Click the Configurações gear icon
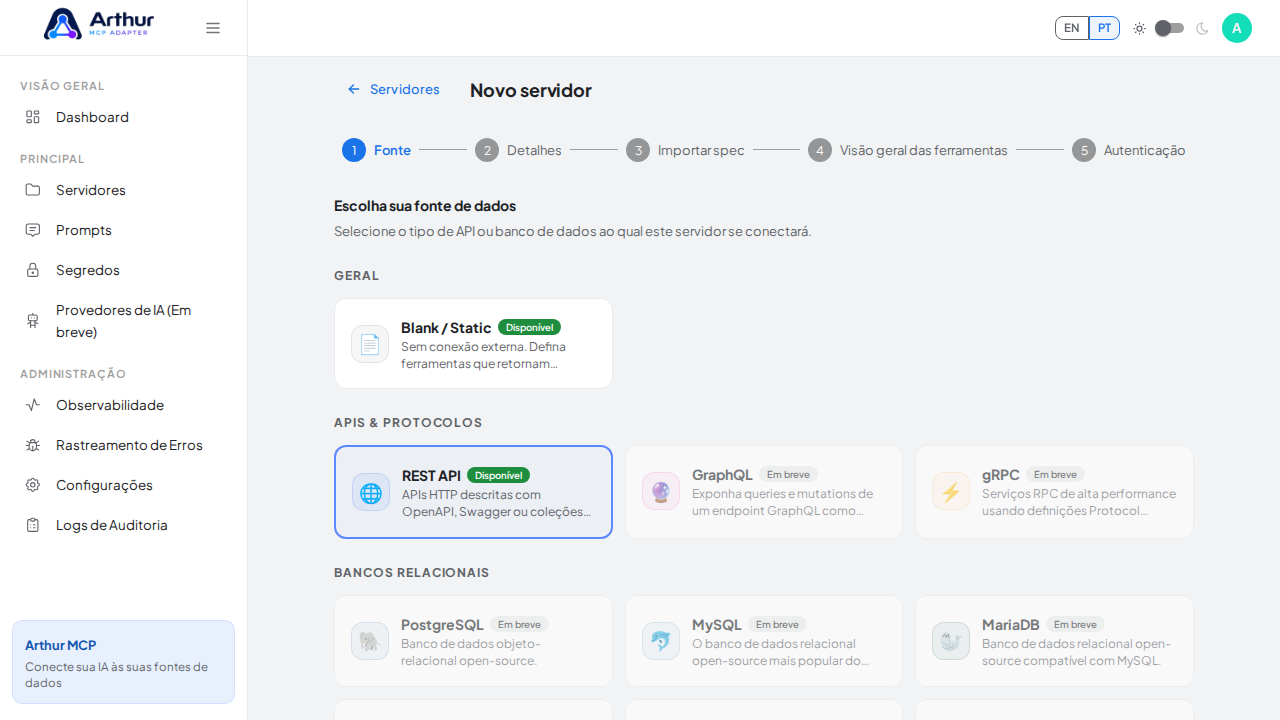Image resolution: width=1280 pixels, height=720 pixels. click(x=33, y=485)
